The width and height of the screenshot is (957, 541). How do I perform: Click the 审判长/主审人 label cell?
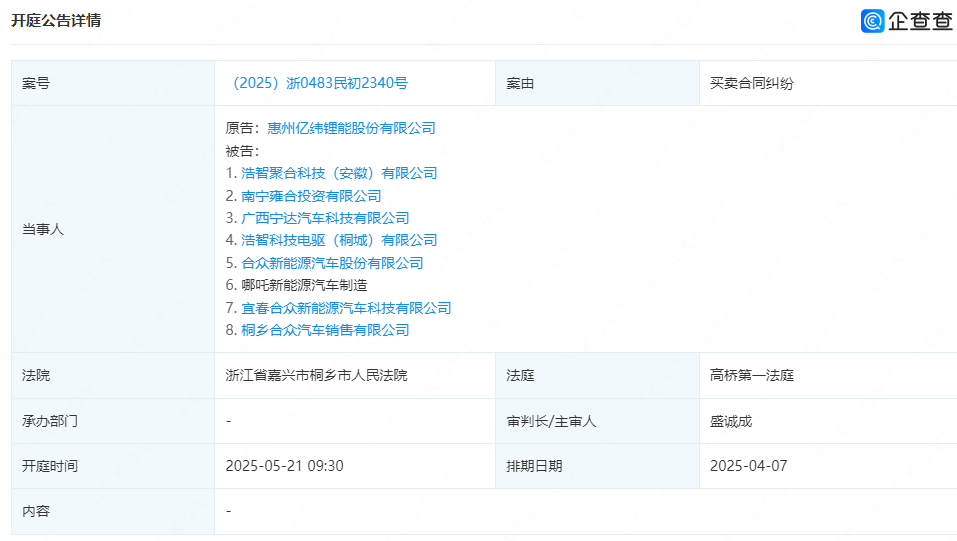pos(598,421)
